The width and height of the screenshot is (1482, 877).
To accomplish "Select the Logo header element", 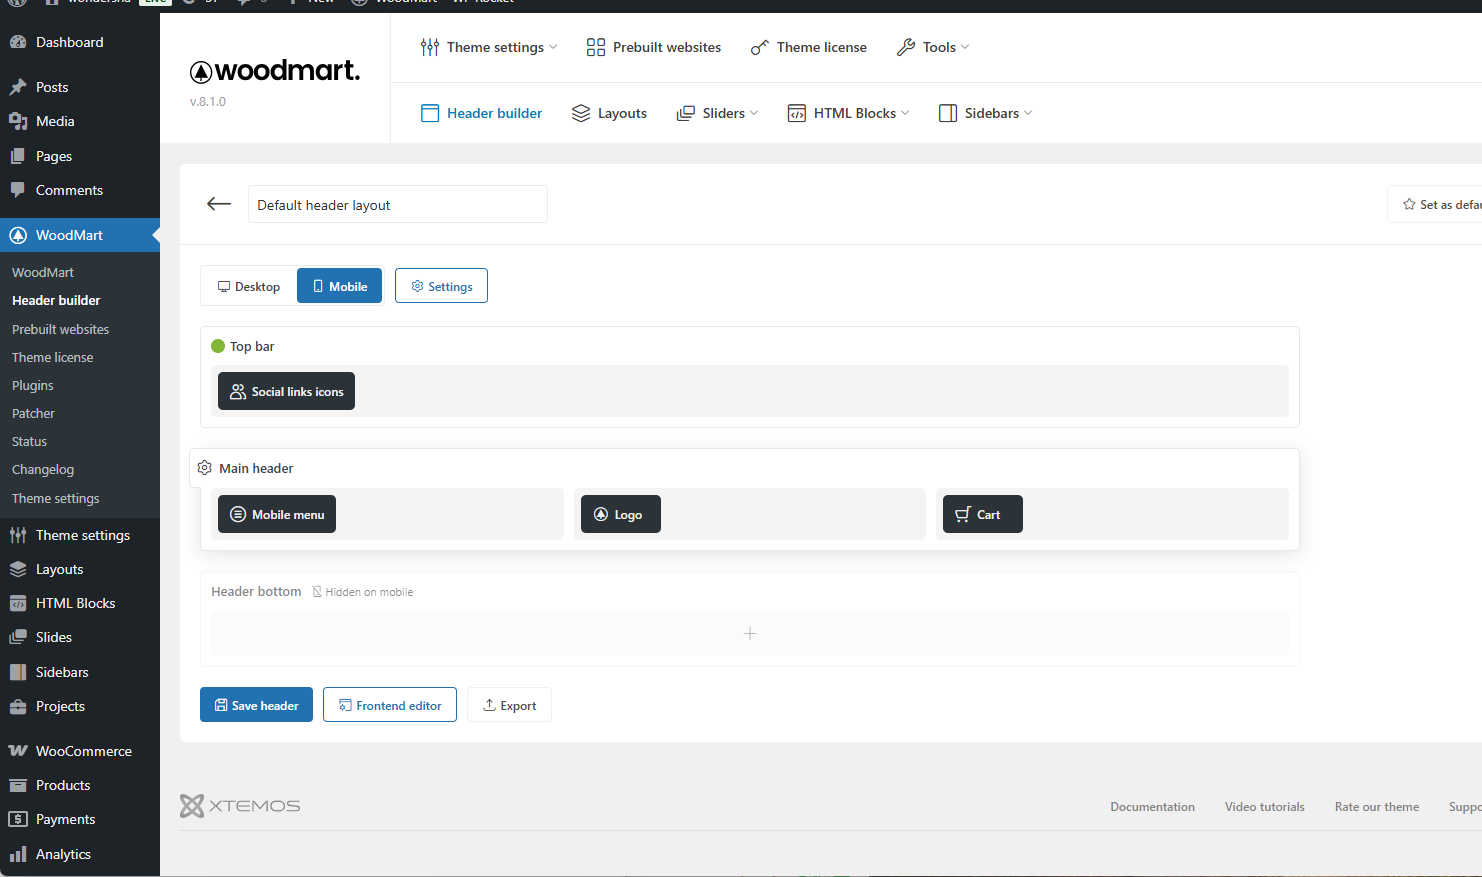I will (621, 514).
